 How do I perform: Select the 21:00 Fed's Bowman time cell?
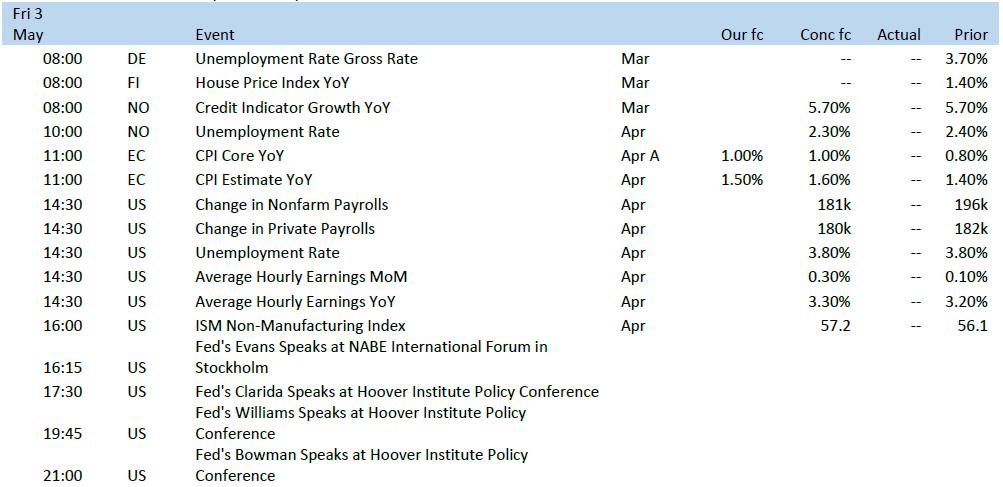click(63, 475)
